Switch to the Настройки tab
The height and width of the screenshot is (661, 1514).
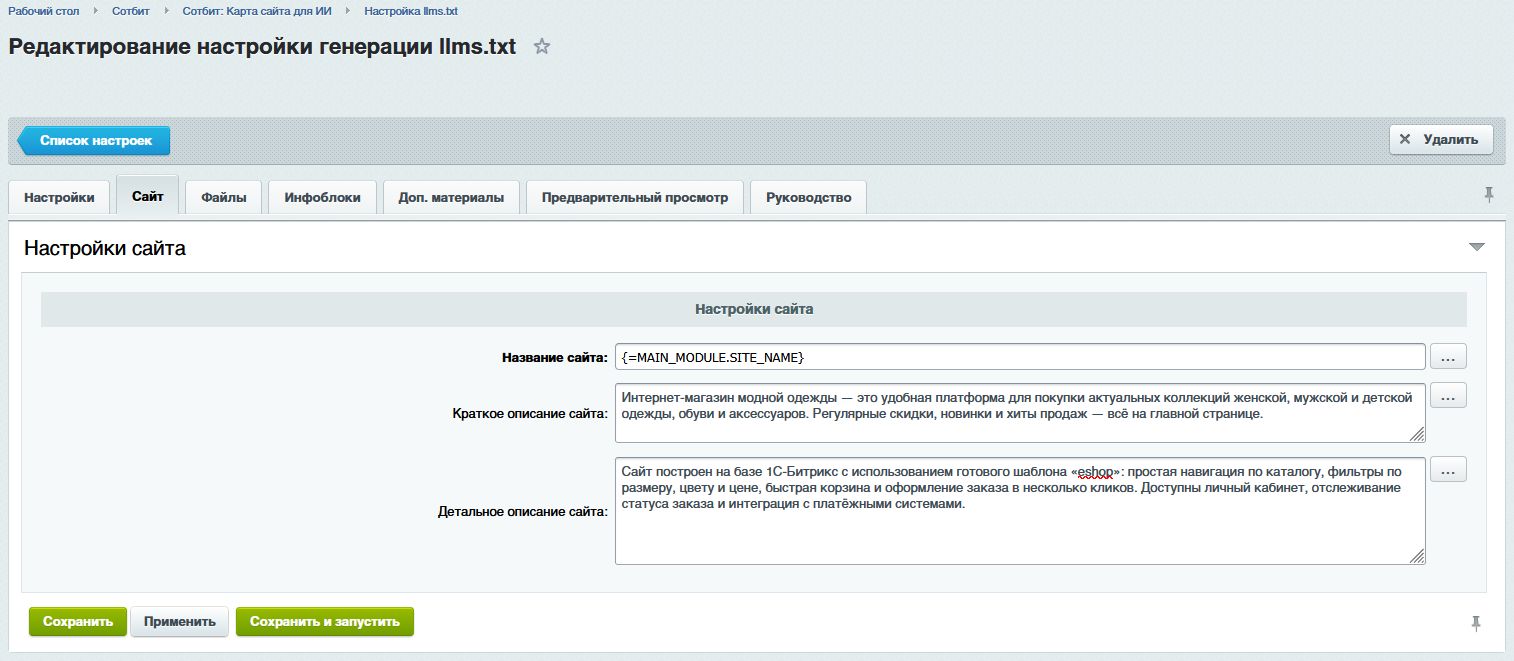58,196
